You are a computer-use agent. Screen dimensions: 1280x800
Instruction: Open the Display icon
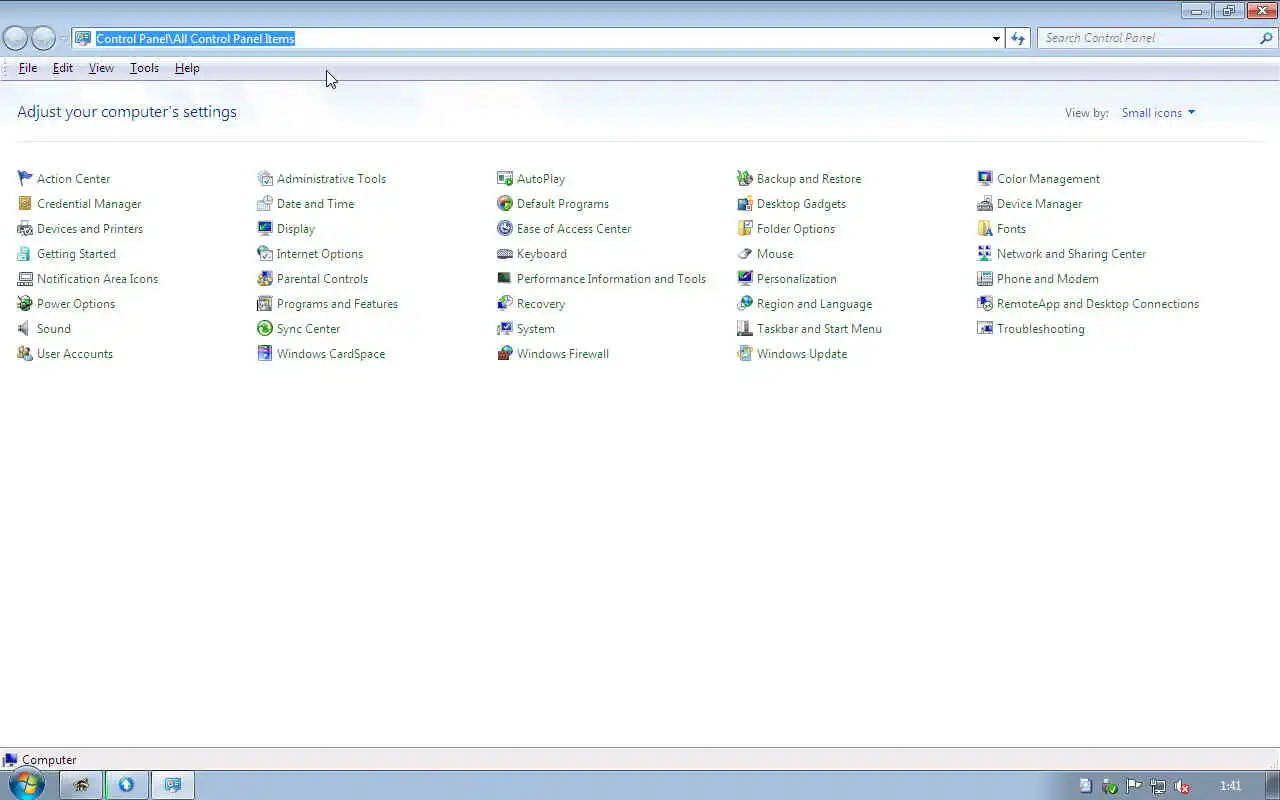(x=265, y=229)
